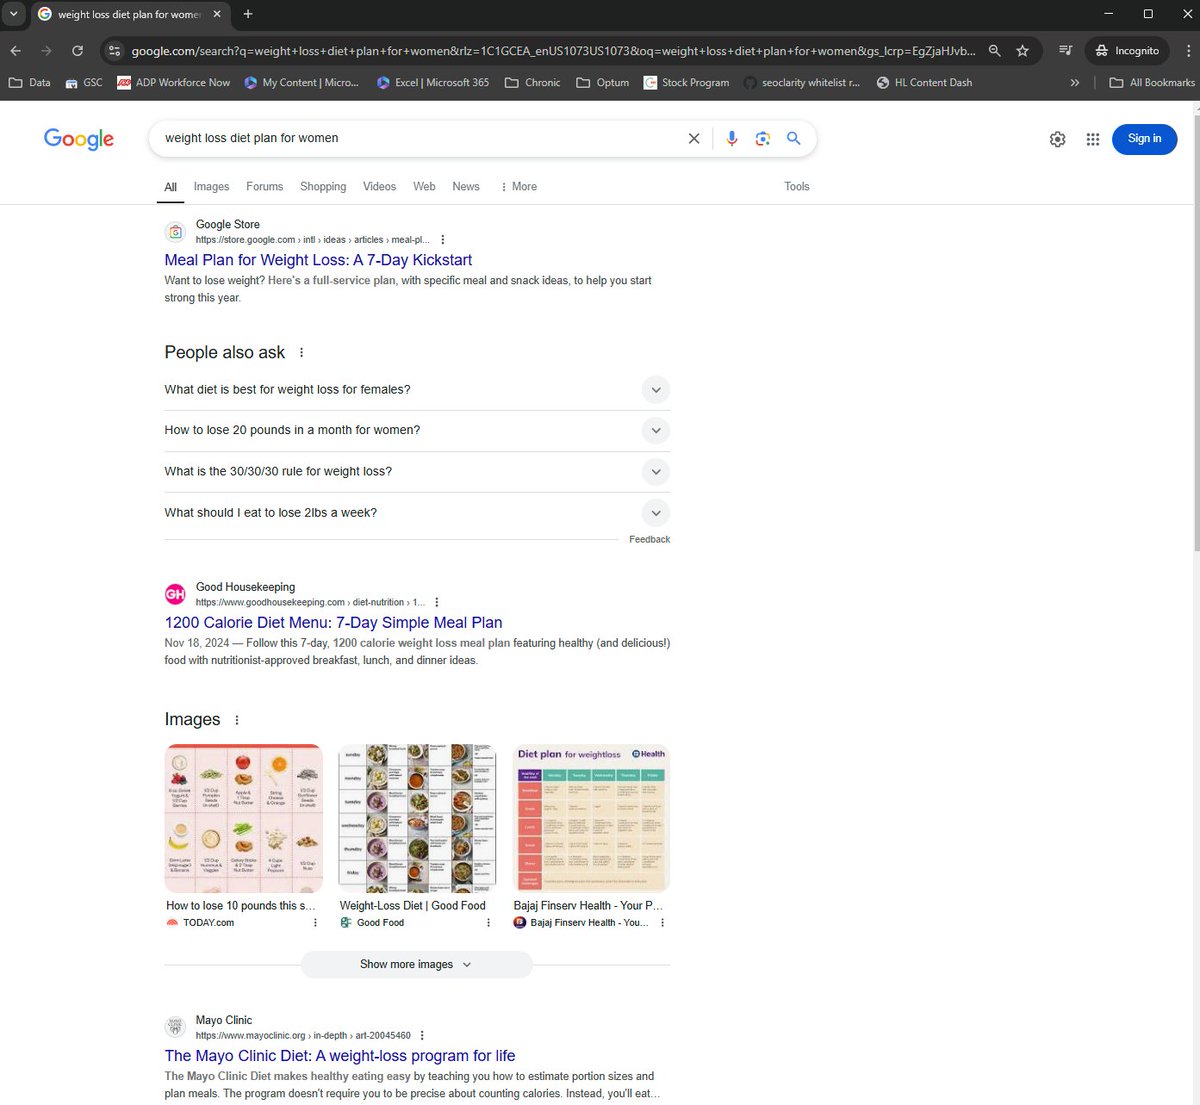Bookmark this page with star icon
The image size is (1200, 1105).
click(x=1022, y=50)
